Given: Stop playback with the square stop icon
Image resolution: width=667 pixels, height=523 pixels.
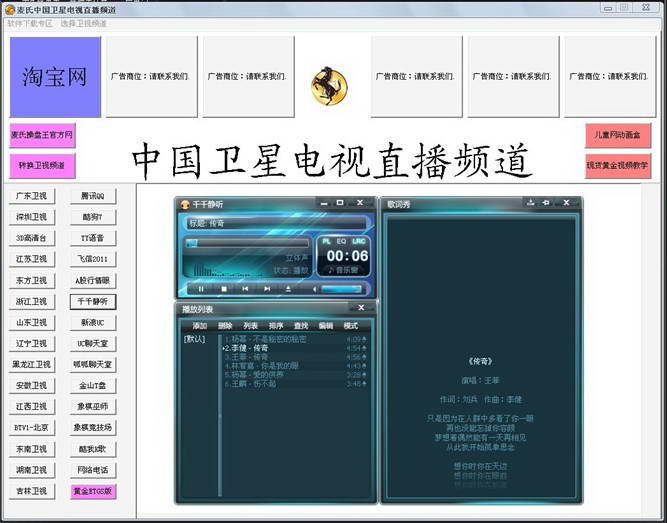Looking at the screenshot, I should [224, 289].
